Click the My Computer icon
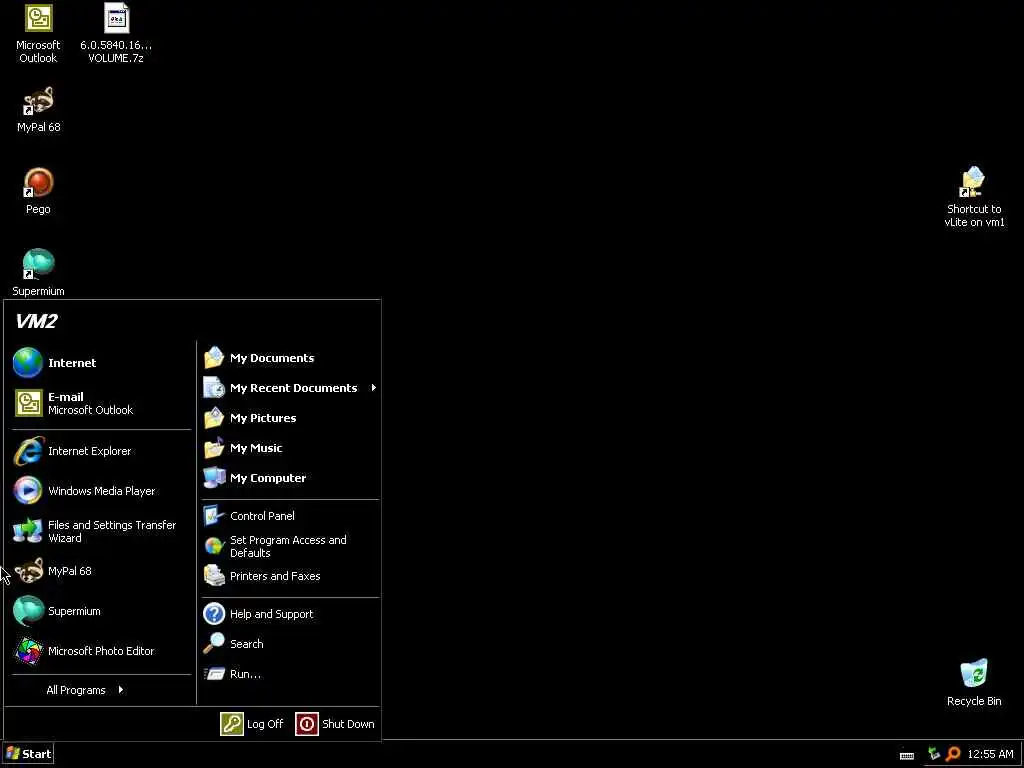The height and width of the screenshot is (768, 1024). coord(214,478)
